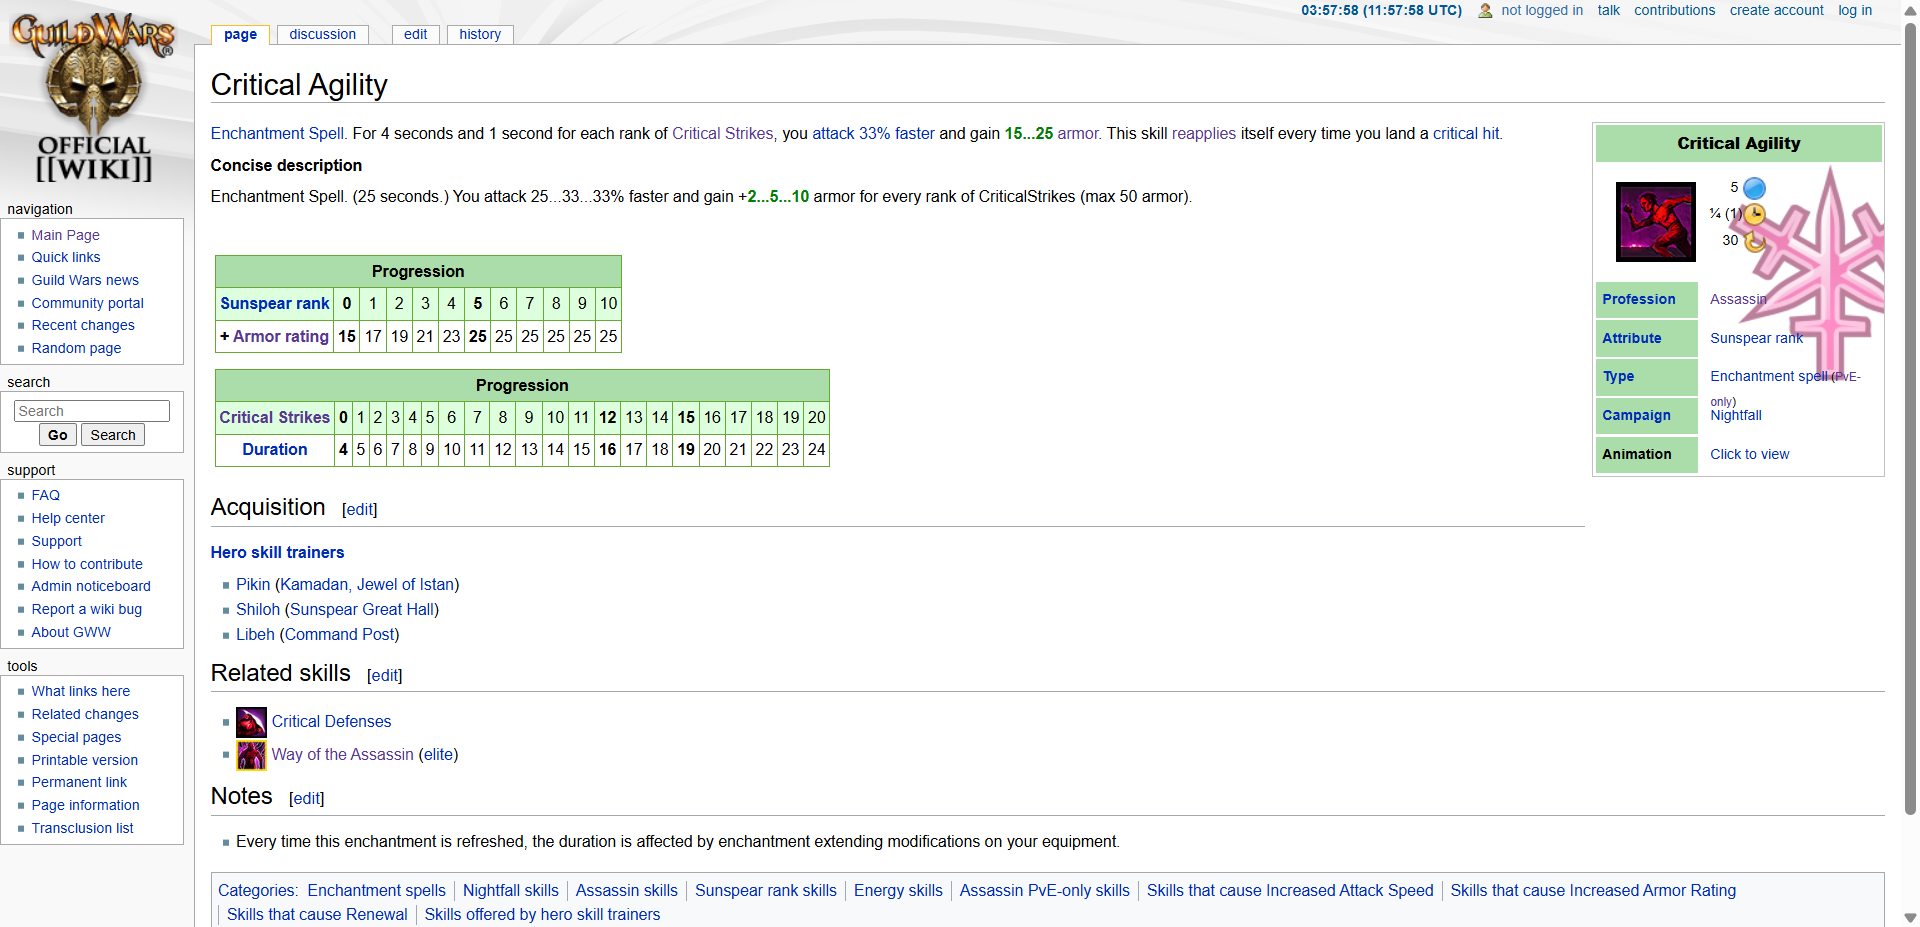This screenshot has width=1920, height=927.
Task: Open Quick links in navigation
Action: point(66,257)
